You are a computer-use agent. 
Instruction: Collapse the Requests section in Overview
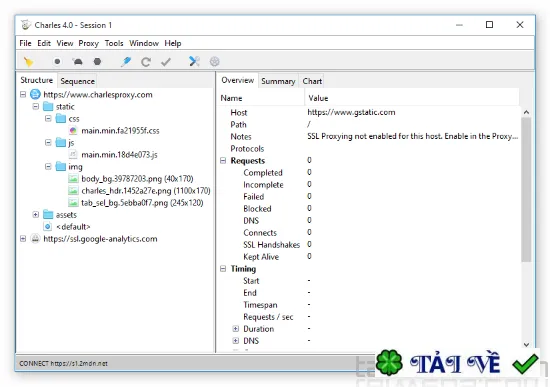click(x=223, y=160)
